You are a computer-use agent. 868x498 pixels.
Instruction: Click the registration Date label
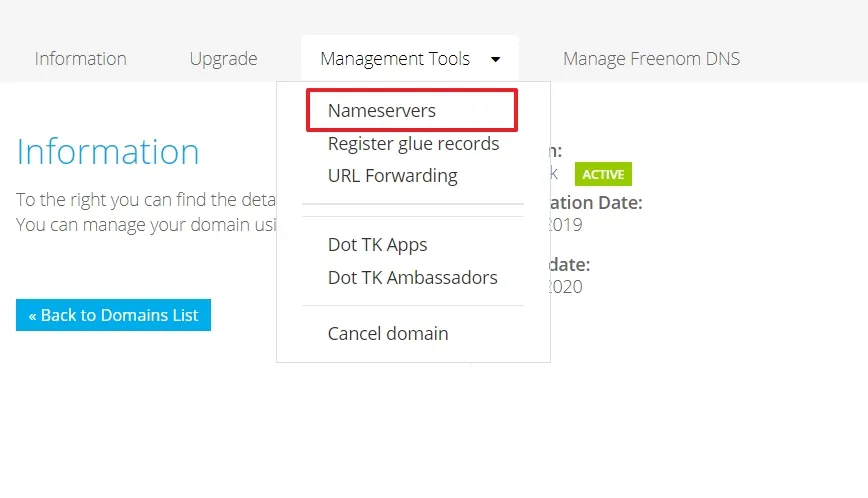coord(596,203)
